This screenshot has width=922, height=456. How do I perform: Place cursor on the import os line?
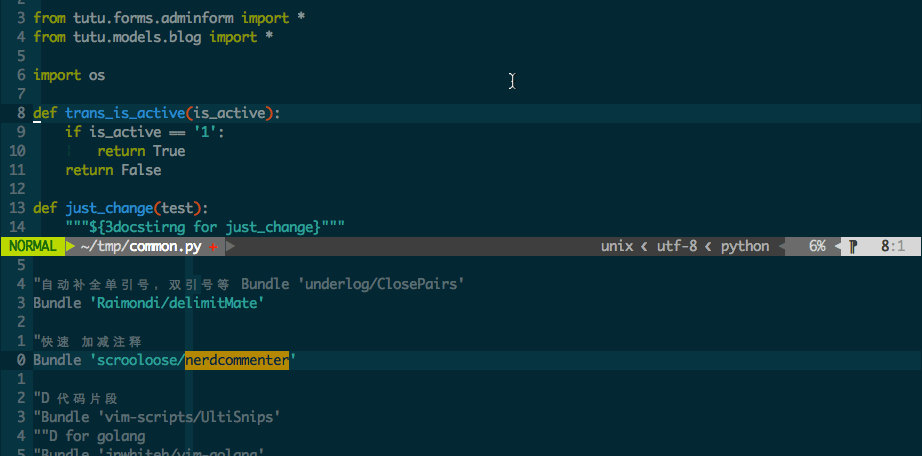(x=69, y=75)
